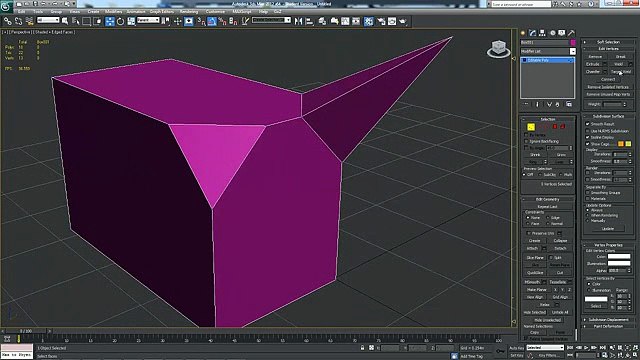640x360 pixels.
Task: Collapse the Edit Vertices rollout
Action: tap(608, 49)
